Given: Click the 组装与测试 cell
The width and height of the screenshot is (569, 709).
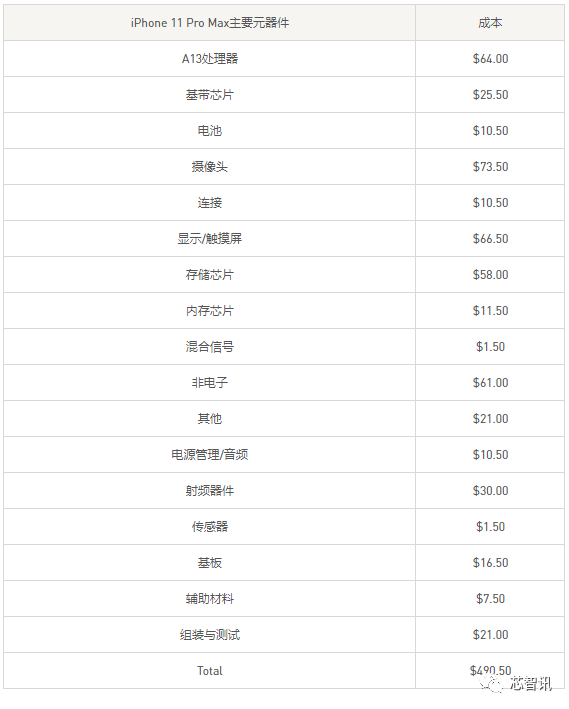Looking at the screenshot, I should [209, 635].
